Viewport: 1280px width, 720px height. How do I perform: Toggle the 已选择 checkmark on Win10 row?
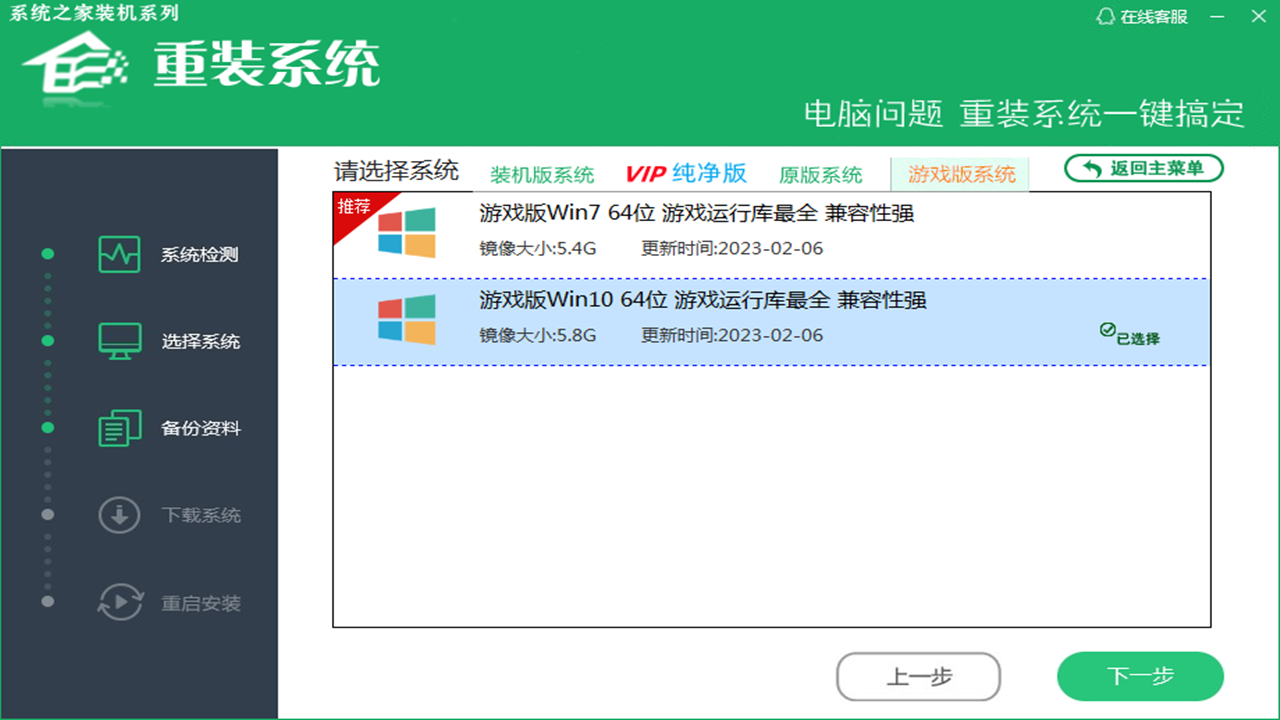pyautogui.click(x=1107, y=330)
